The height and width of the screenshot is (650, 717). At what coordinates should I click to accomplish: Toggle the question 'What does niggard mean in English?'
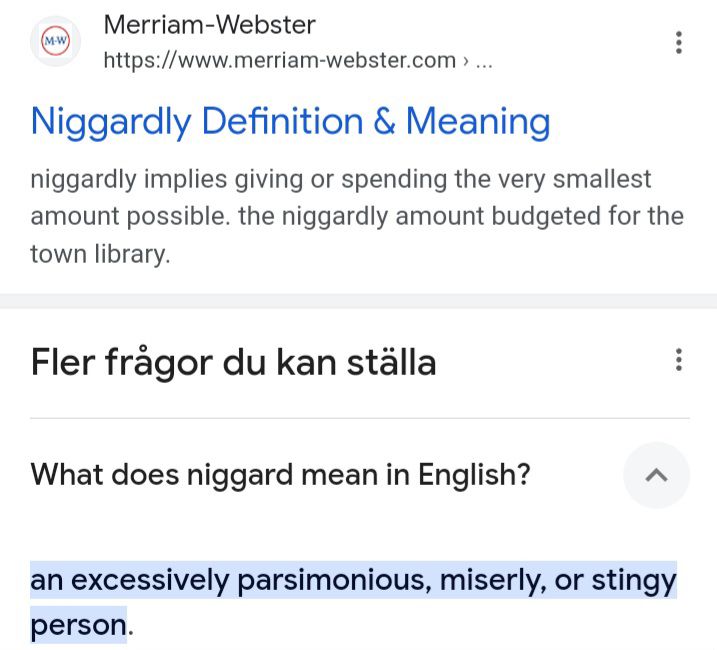[x=280, y=474]
